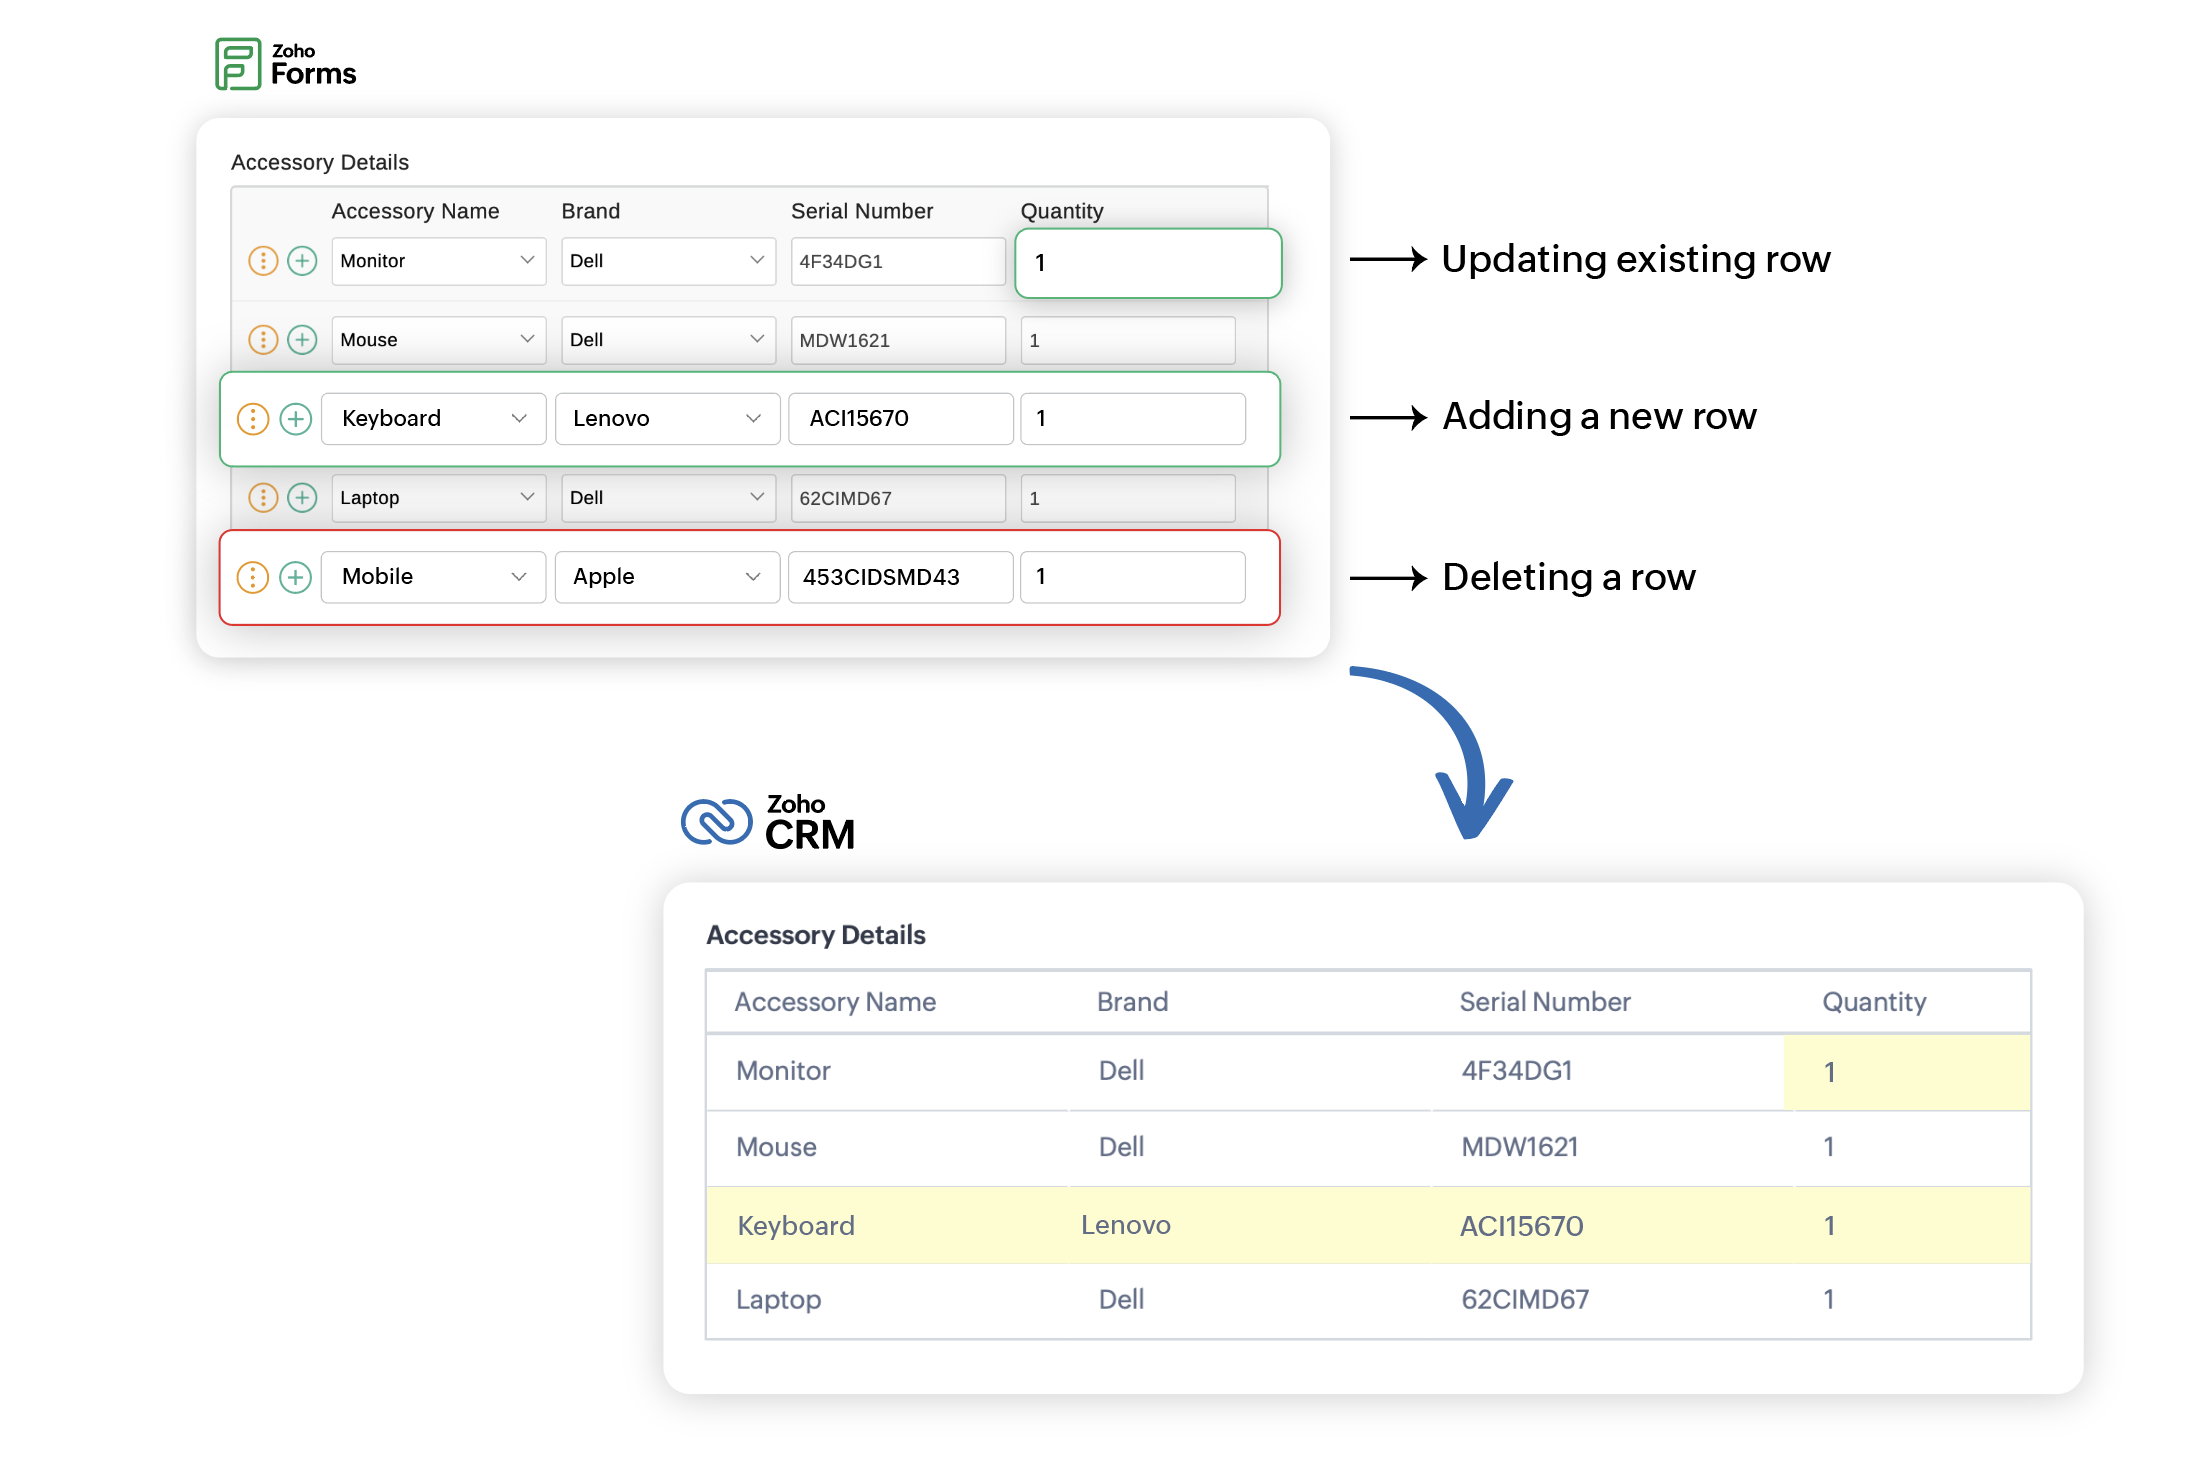Open the Dell brand dropdown in Laptop row
Viewport: 2210px width, 1482px height.
tap(668, 498)
